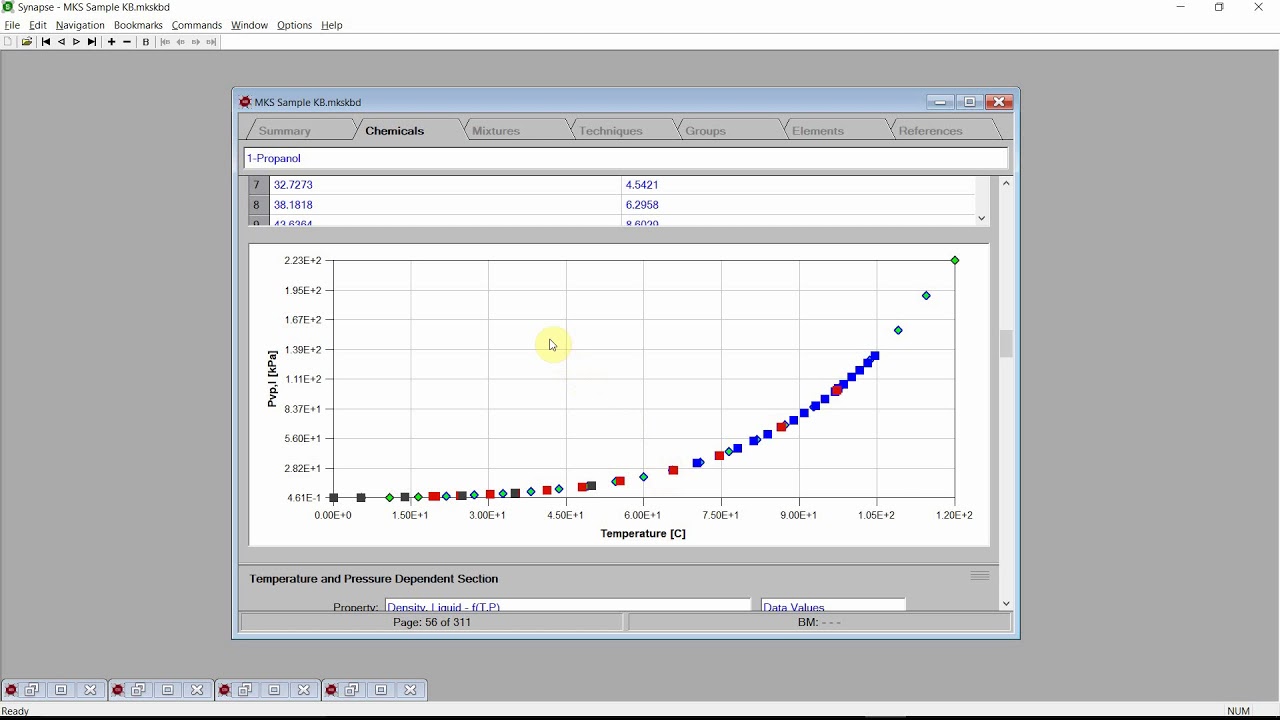Viewport: 1280px width, 720px height.
Task: Close the MKS Sample KB child window
Action: pos(1000,102)
